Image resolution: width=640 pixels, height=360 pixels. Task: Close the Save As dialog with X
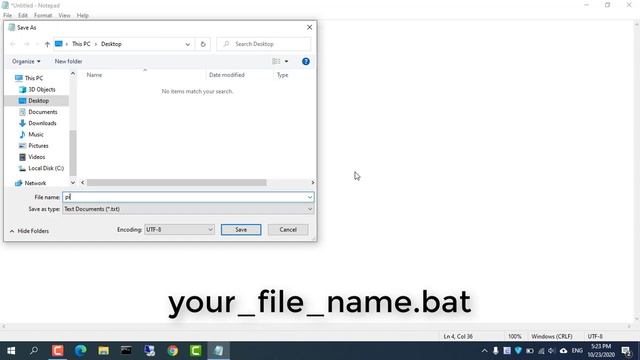pyautogui.click(x=309, y=27)
